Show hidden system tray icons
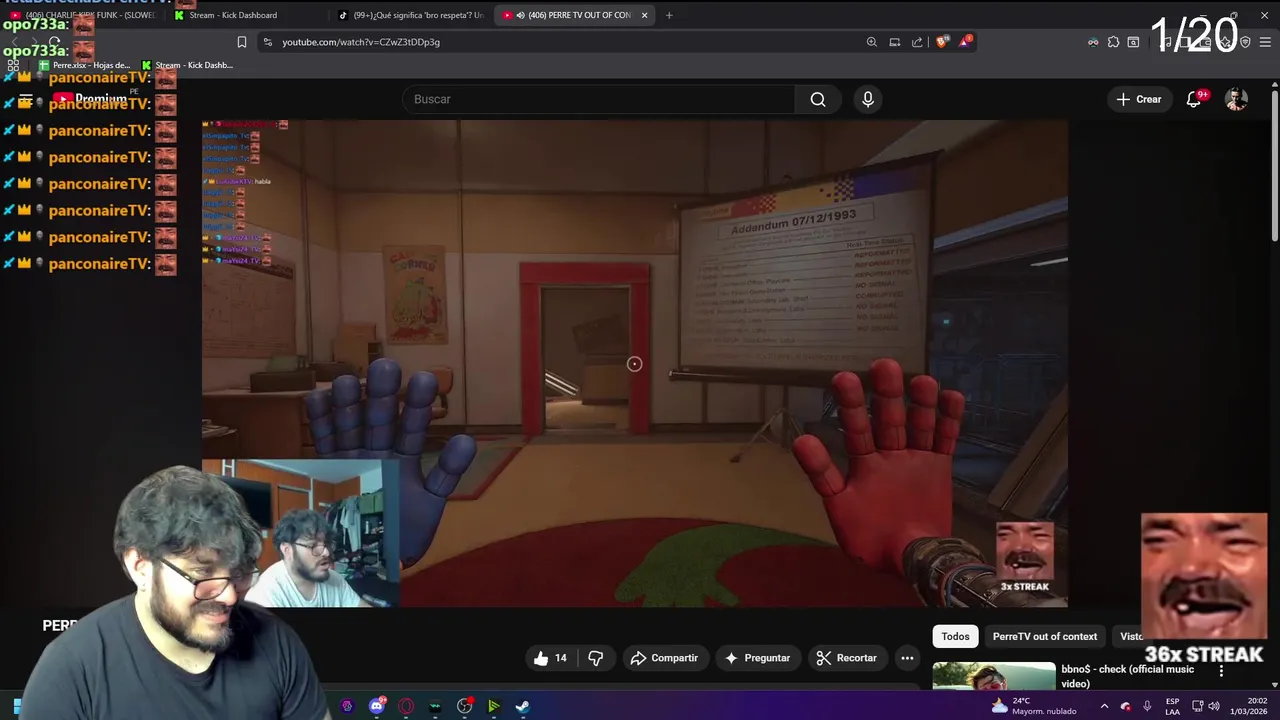This screenshot has height=720, width=1280. 1104,706
